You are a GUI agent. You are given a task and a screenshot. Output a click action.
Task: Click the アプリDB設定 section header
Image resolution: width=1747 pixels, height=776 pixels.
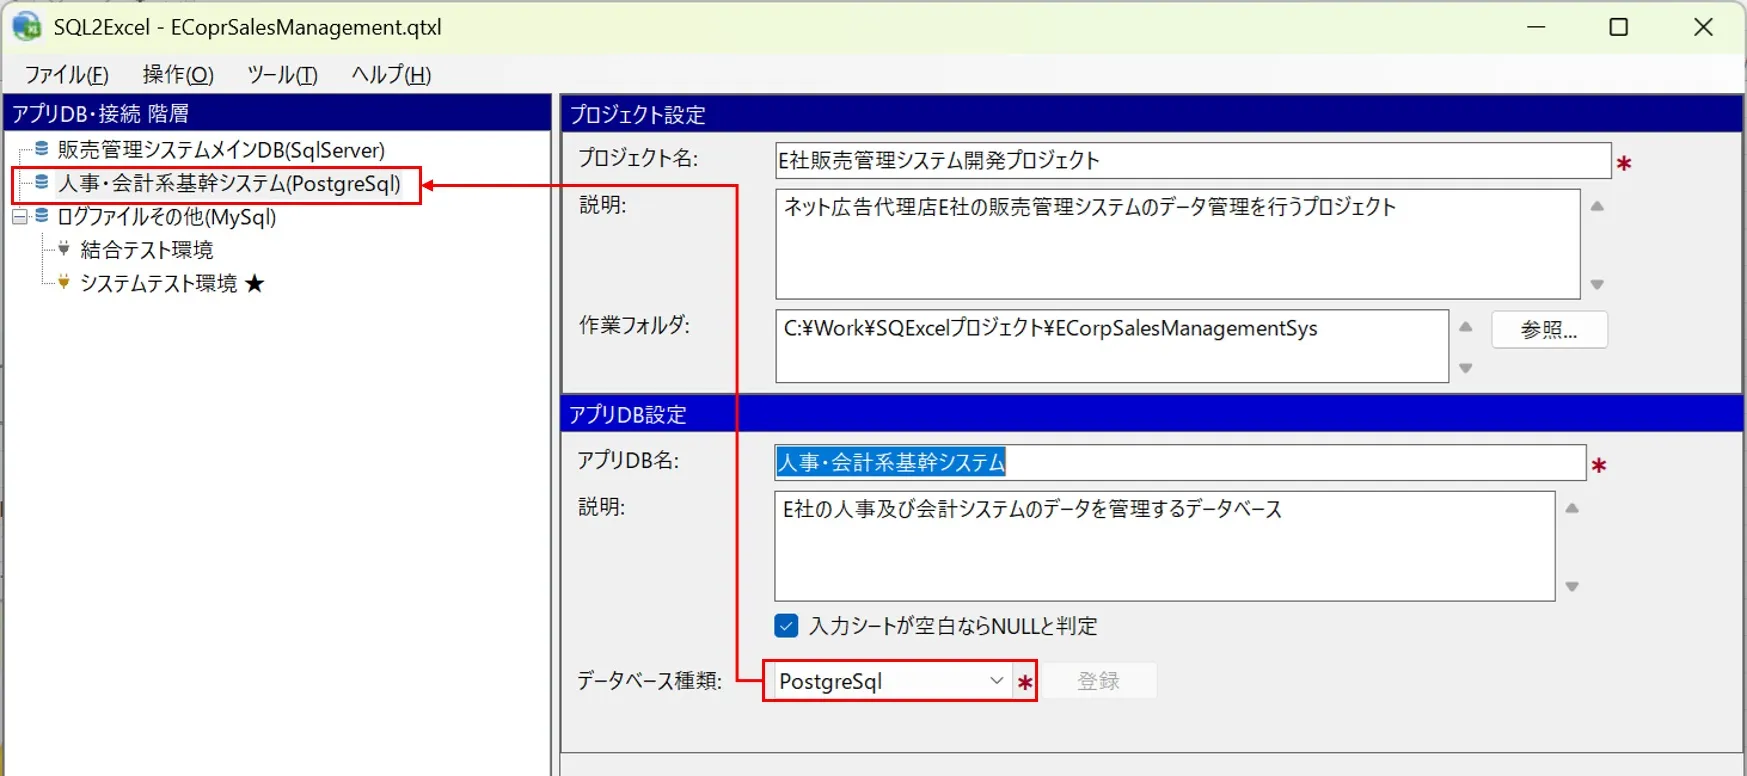pyautogui.click(x=1152, y=414)
